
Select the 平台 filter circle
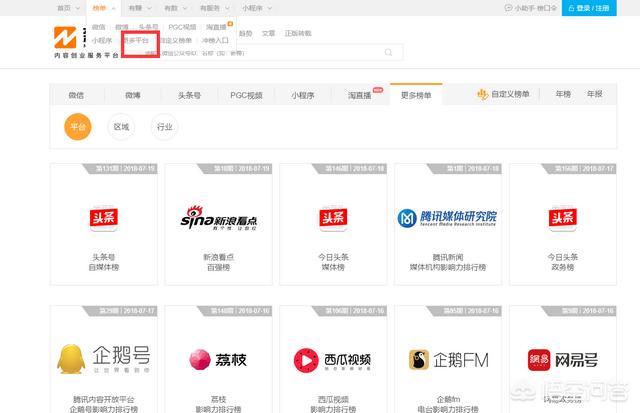point(78,127)
